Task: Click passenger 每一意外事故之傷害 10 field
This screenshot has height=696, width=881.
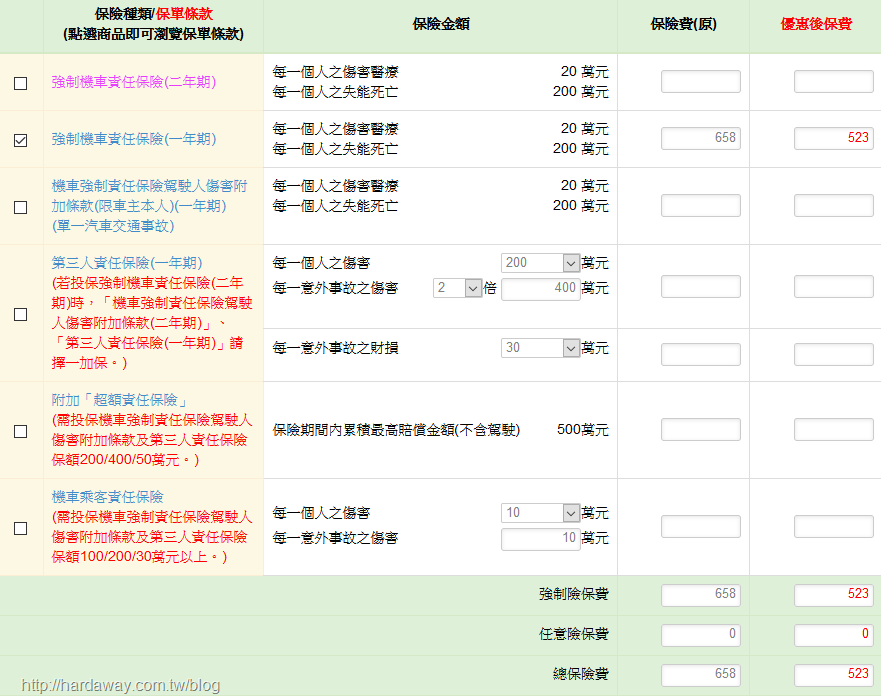Action: pyautogui.click(x=541, y=539)
